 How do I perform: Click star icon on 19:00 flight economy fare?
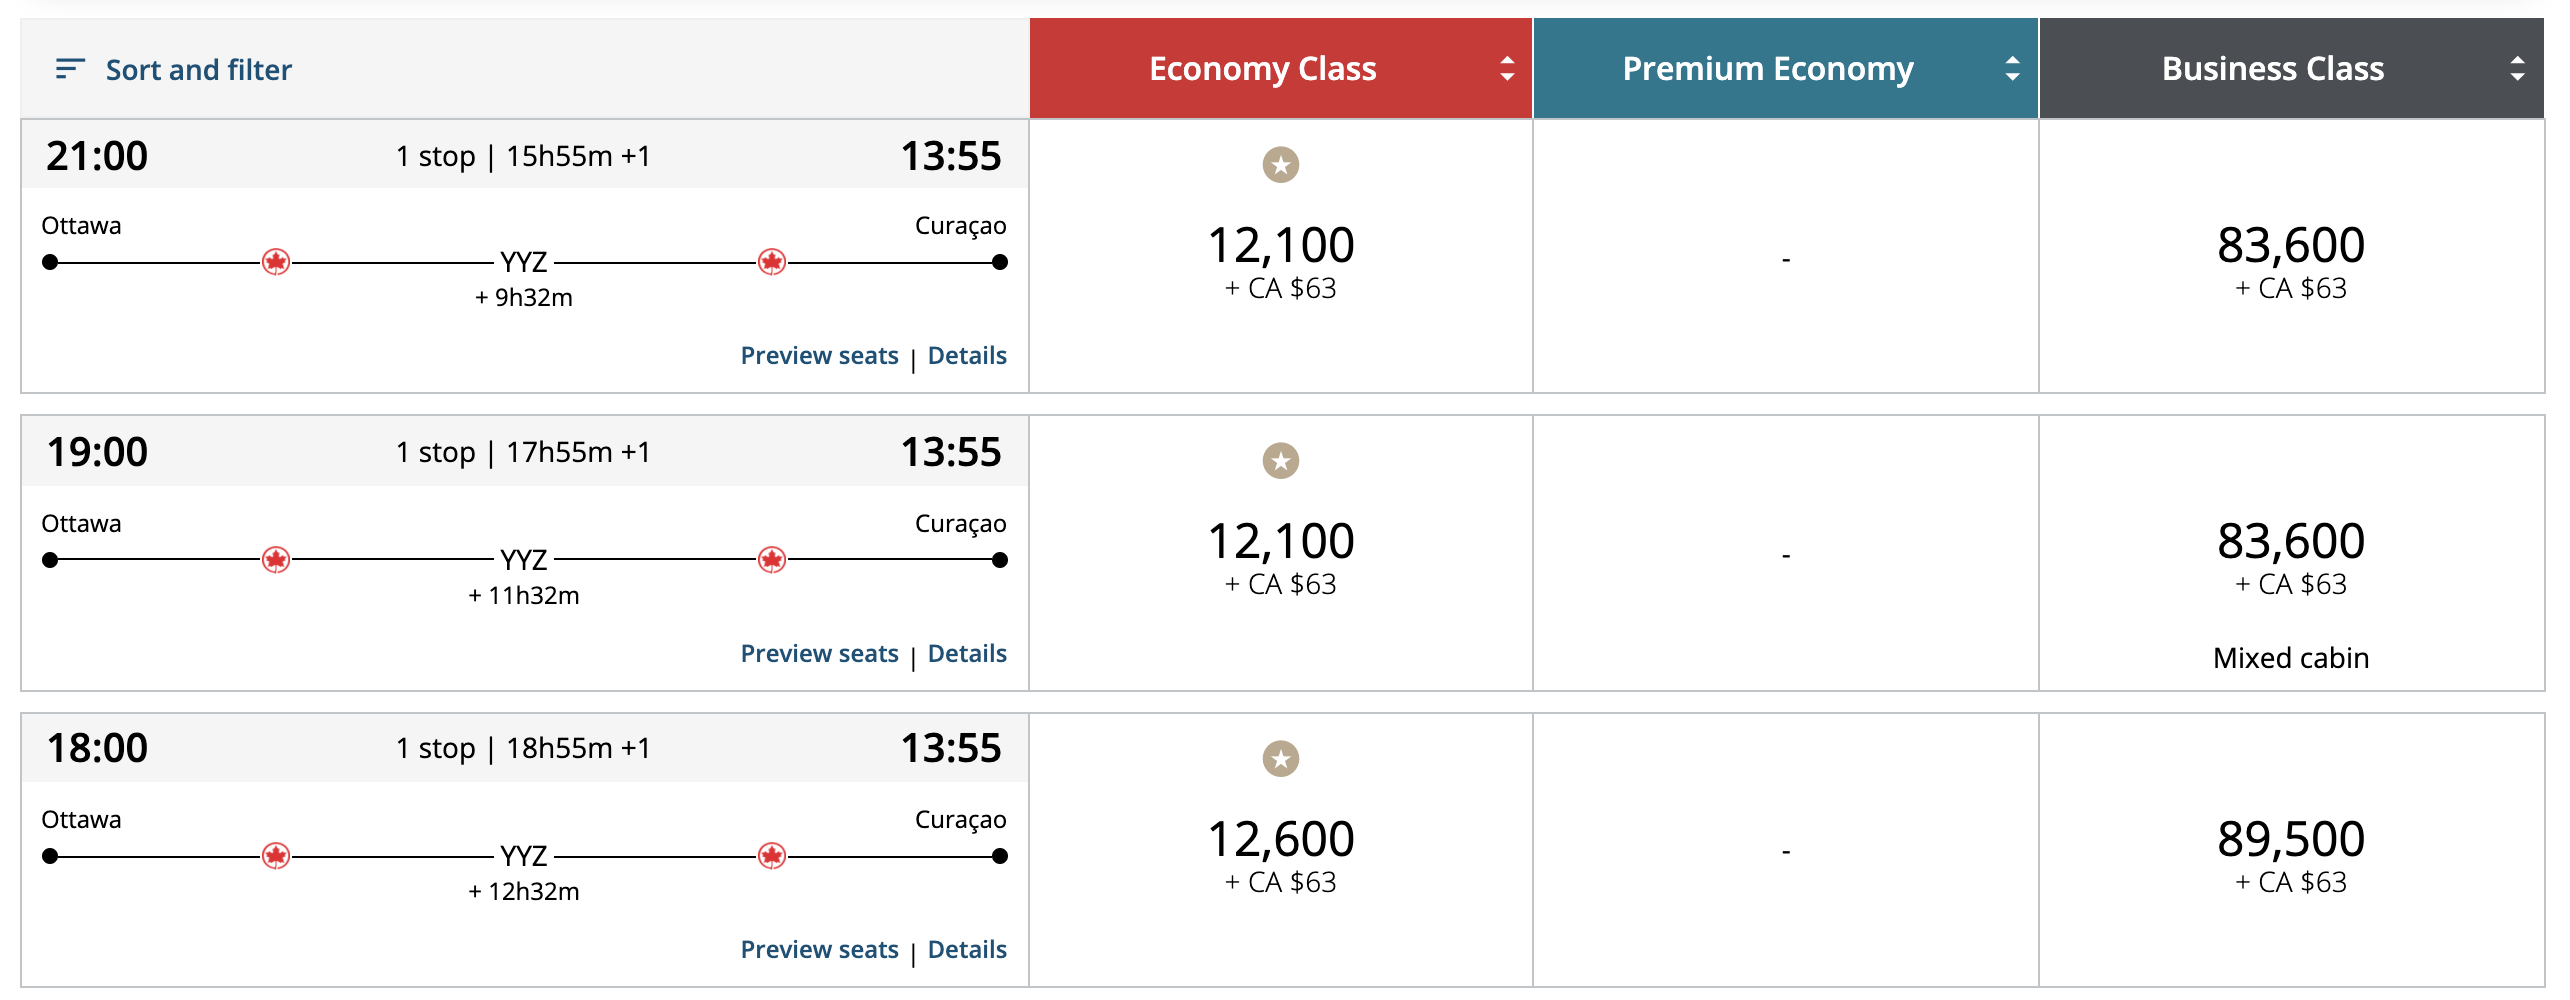[1280, 461]
